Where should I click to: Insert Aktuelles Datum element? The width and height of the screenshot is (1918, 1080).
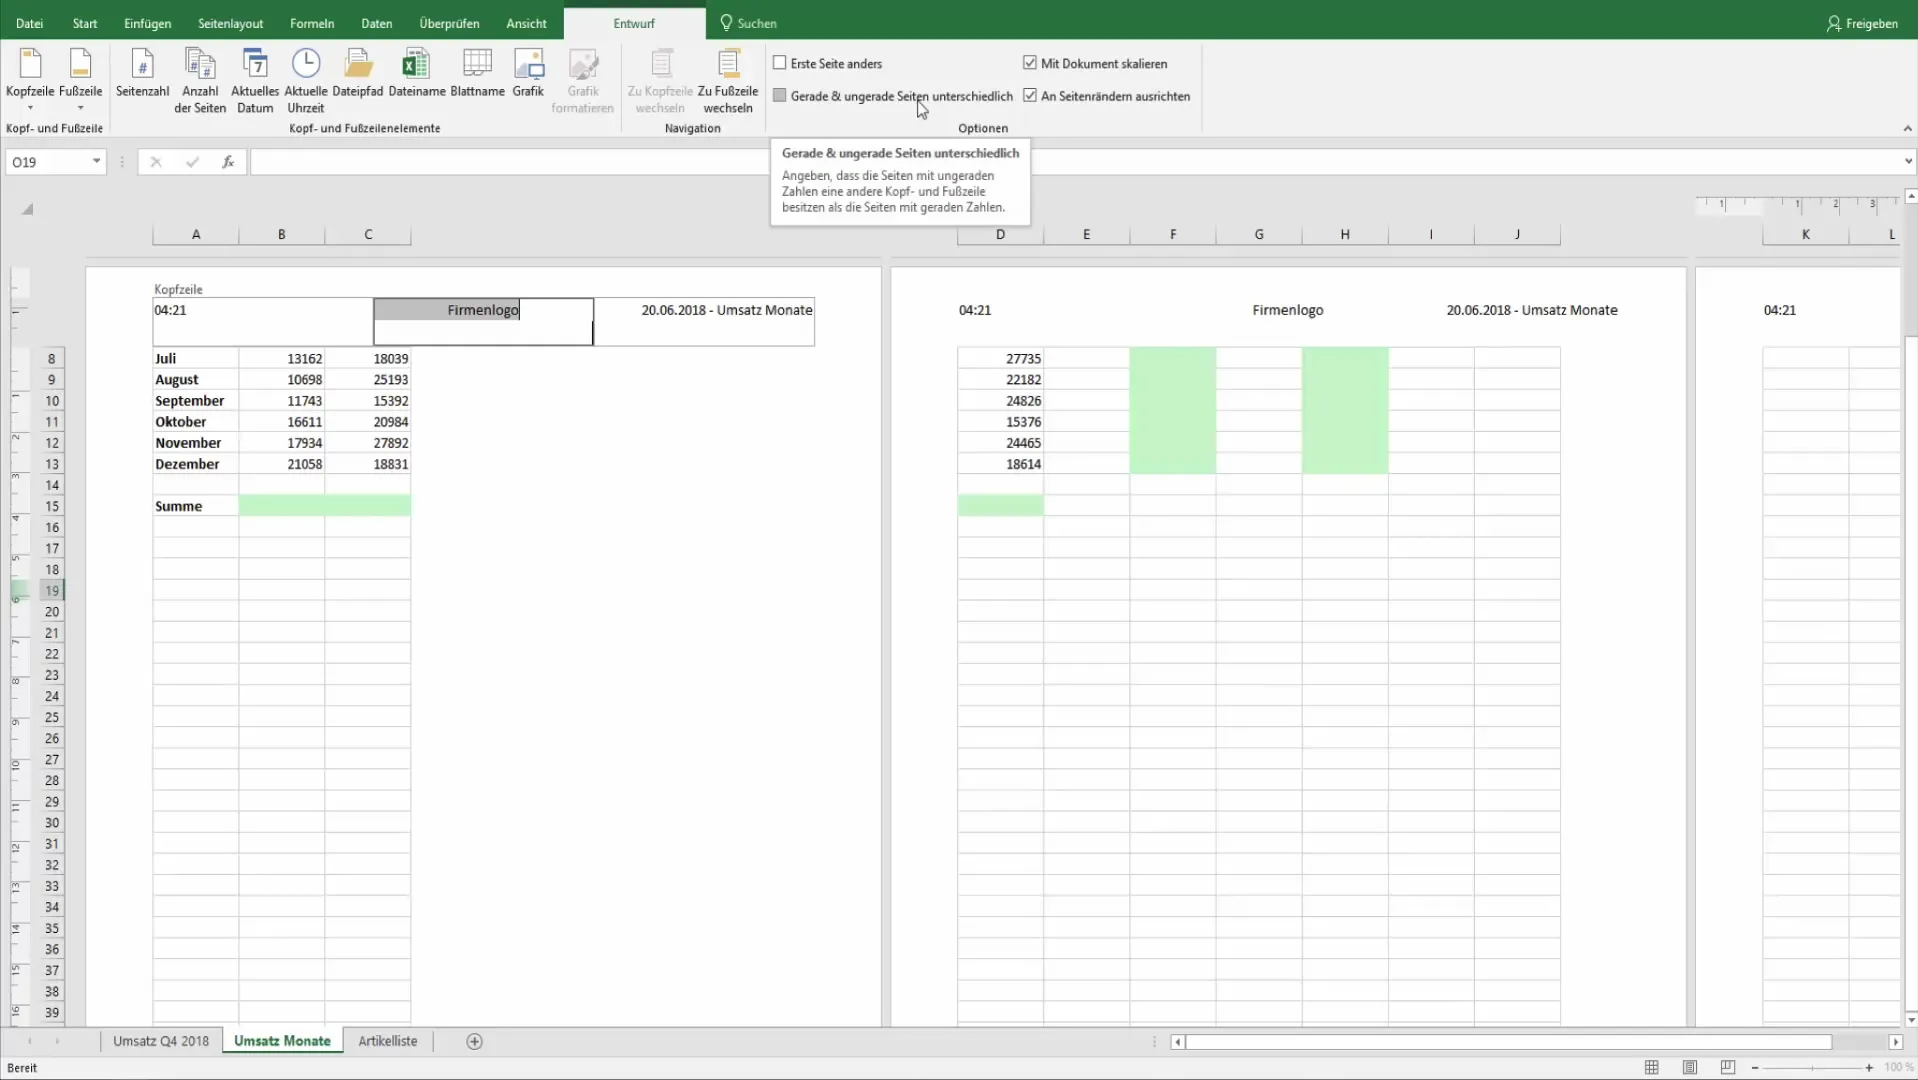tap(255, 81)
